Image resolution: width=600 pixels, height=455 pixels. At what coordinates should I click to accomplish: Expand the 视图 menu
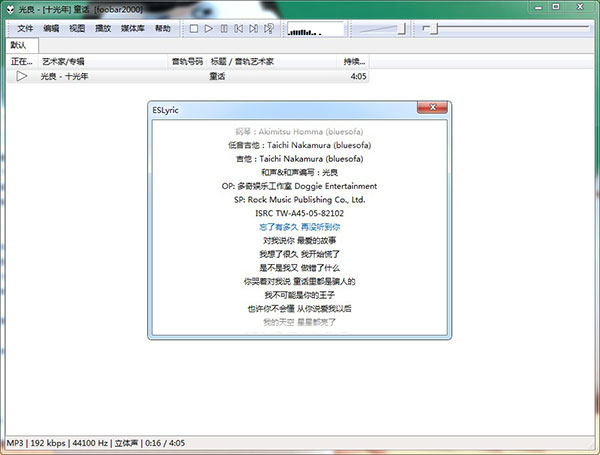[78, 29]
